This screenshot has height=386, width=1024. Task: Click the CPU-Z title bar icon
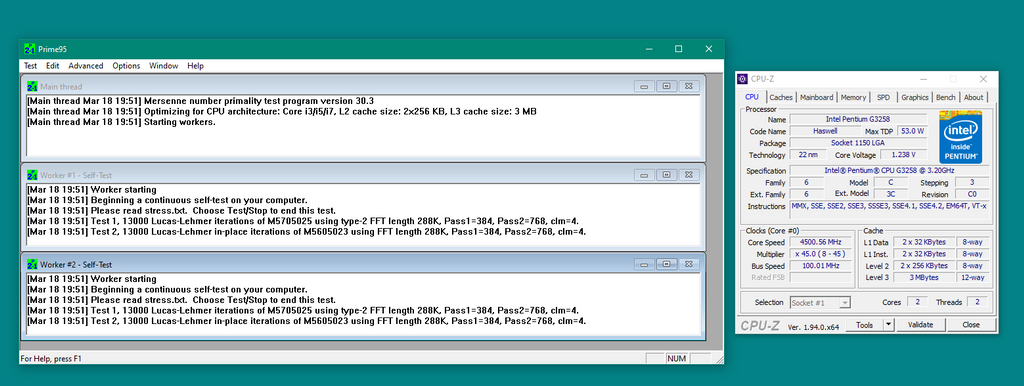(x=743, y=79)
